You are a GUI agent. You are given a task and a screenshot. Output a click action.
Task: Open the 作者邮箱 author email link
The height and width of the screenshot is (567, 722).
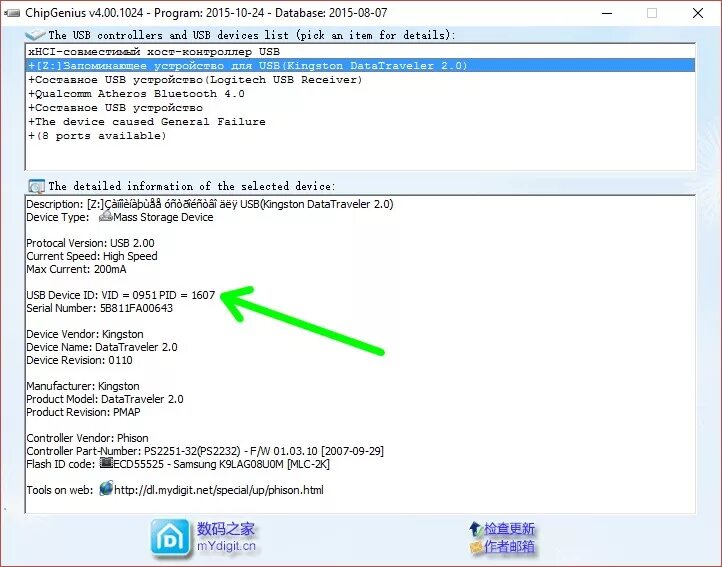coord(509,546)
